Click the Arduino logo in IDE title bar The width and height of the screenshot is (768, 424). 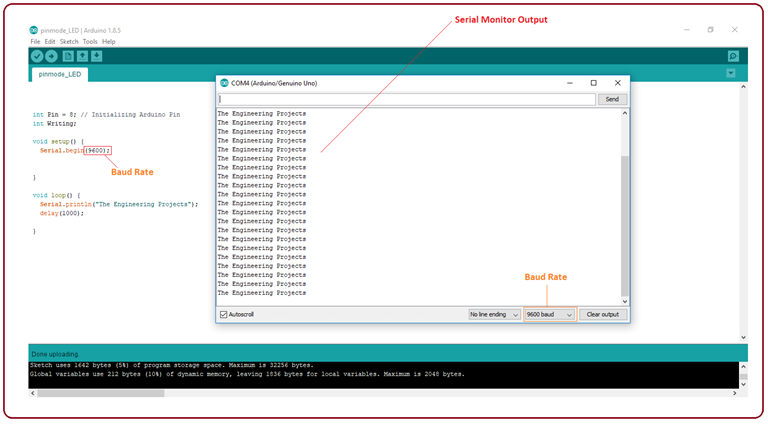(x=34, y=30)
